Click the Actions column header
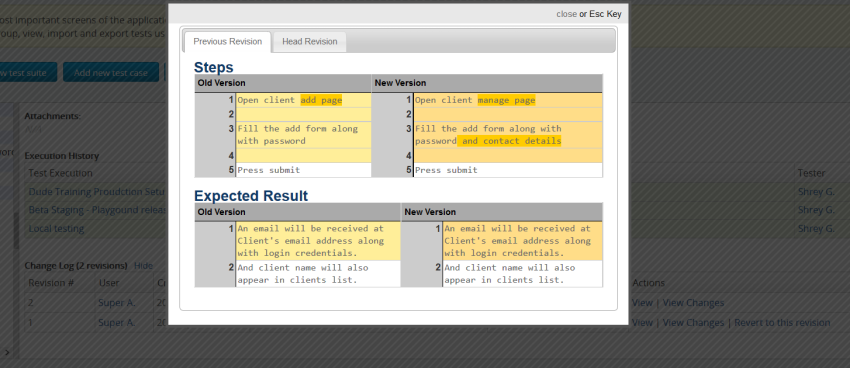This screenshot has width=850, height=368. pyautogui.click(x=648, y=283)
